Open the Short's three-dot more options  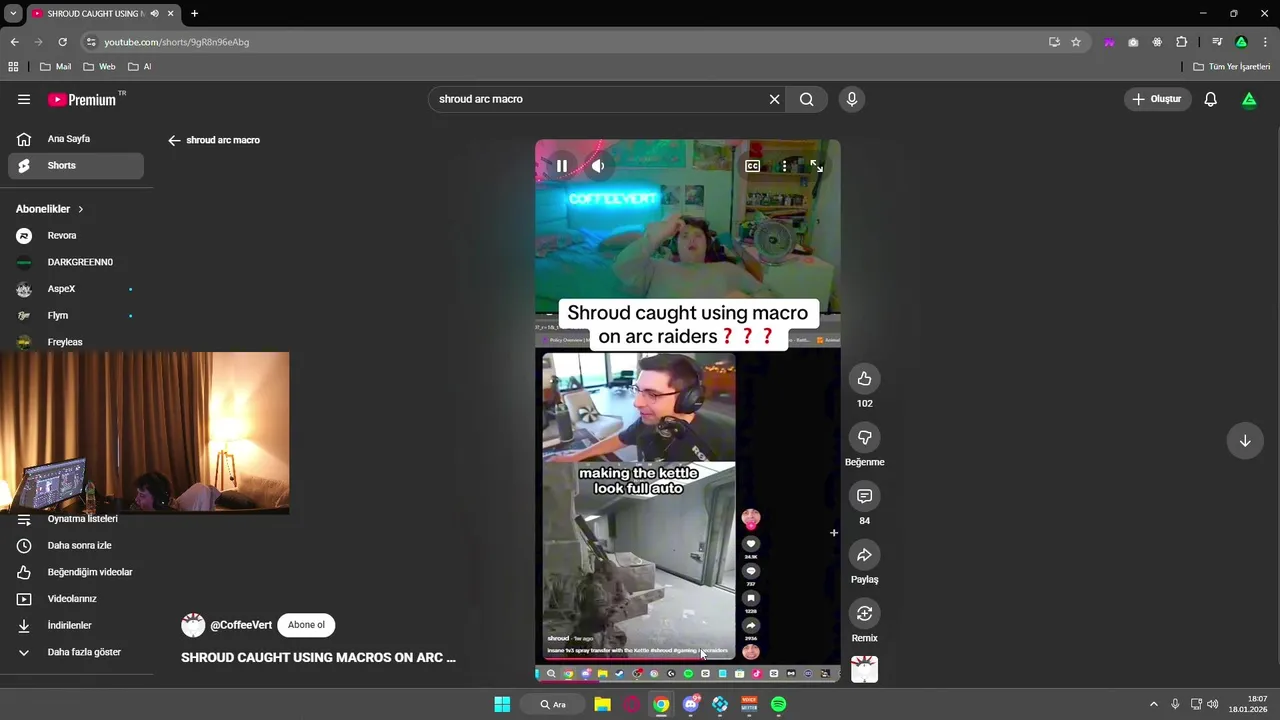[785, 166]
